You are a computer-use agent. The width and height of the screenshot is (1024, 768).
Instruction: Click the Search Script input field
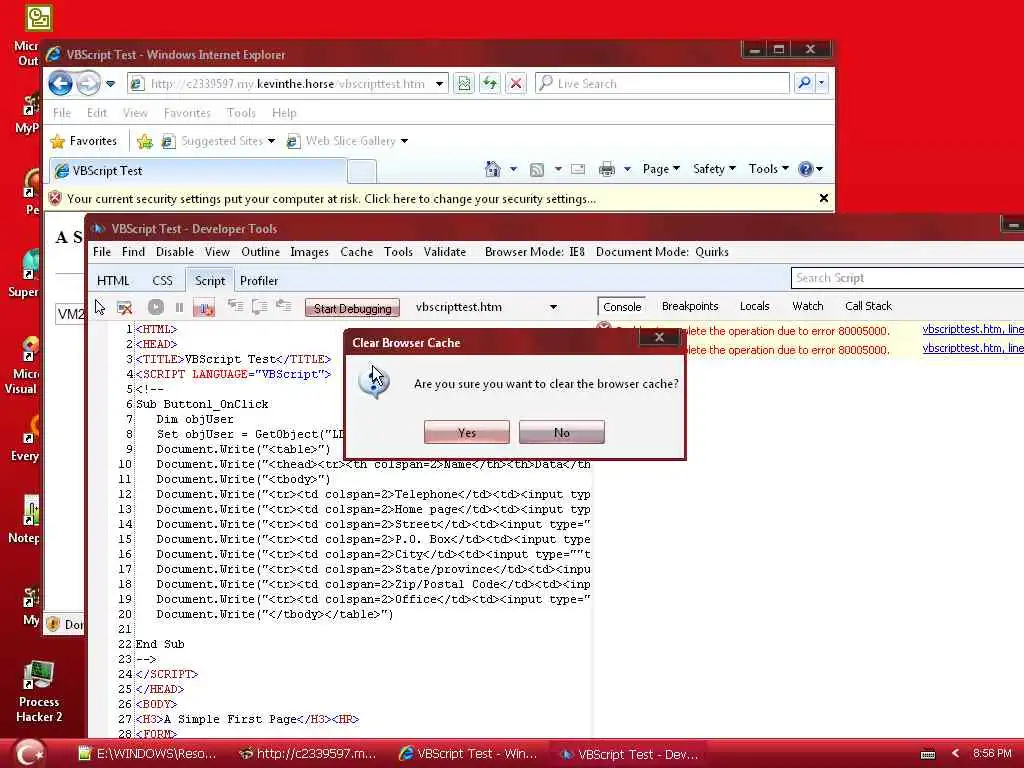point(908,278)
